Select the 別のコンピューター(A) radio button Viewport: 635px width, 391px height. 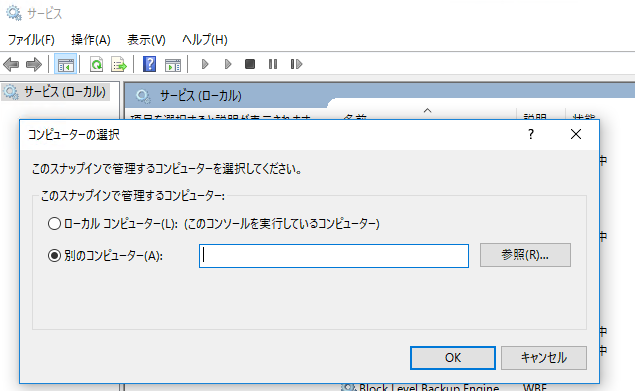[x=54, y=256]
